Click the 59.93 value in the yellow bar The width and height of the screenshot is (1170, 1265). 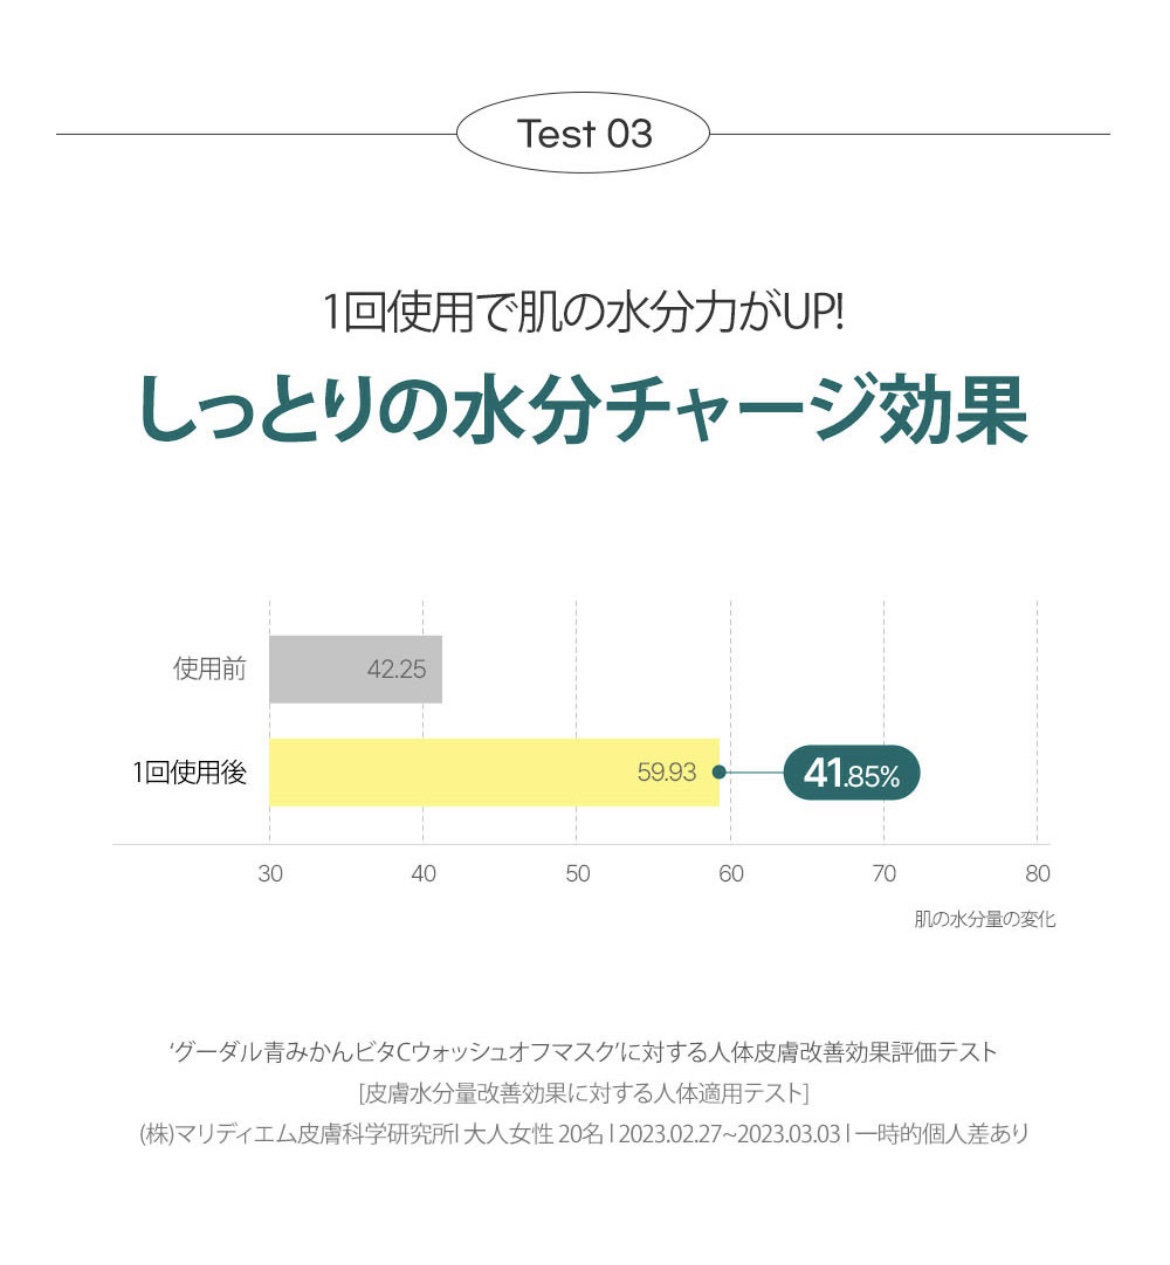(x=666, y=772)
